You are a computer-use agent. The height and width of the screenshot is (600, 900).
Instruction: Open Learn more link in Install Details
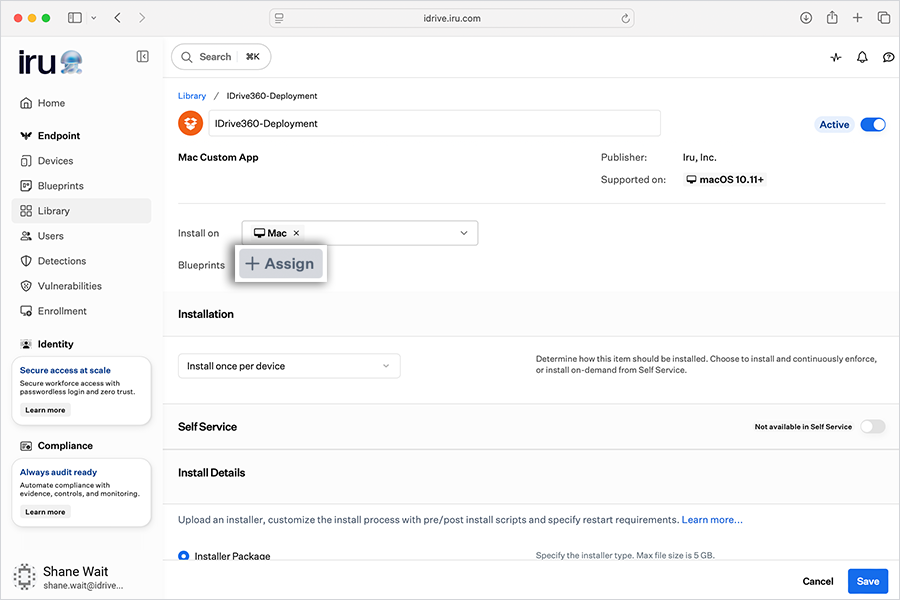[712, 520]
